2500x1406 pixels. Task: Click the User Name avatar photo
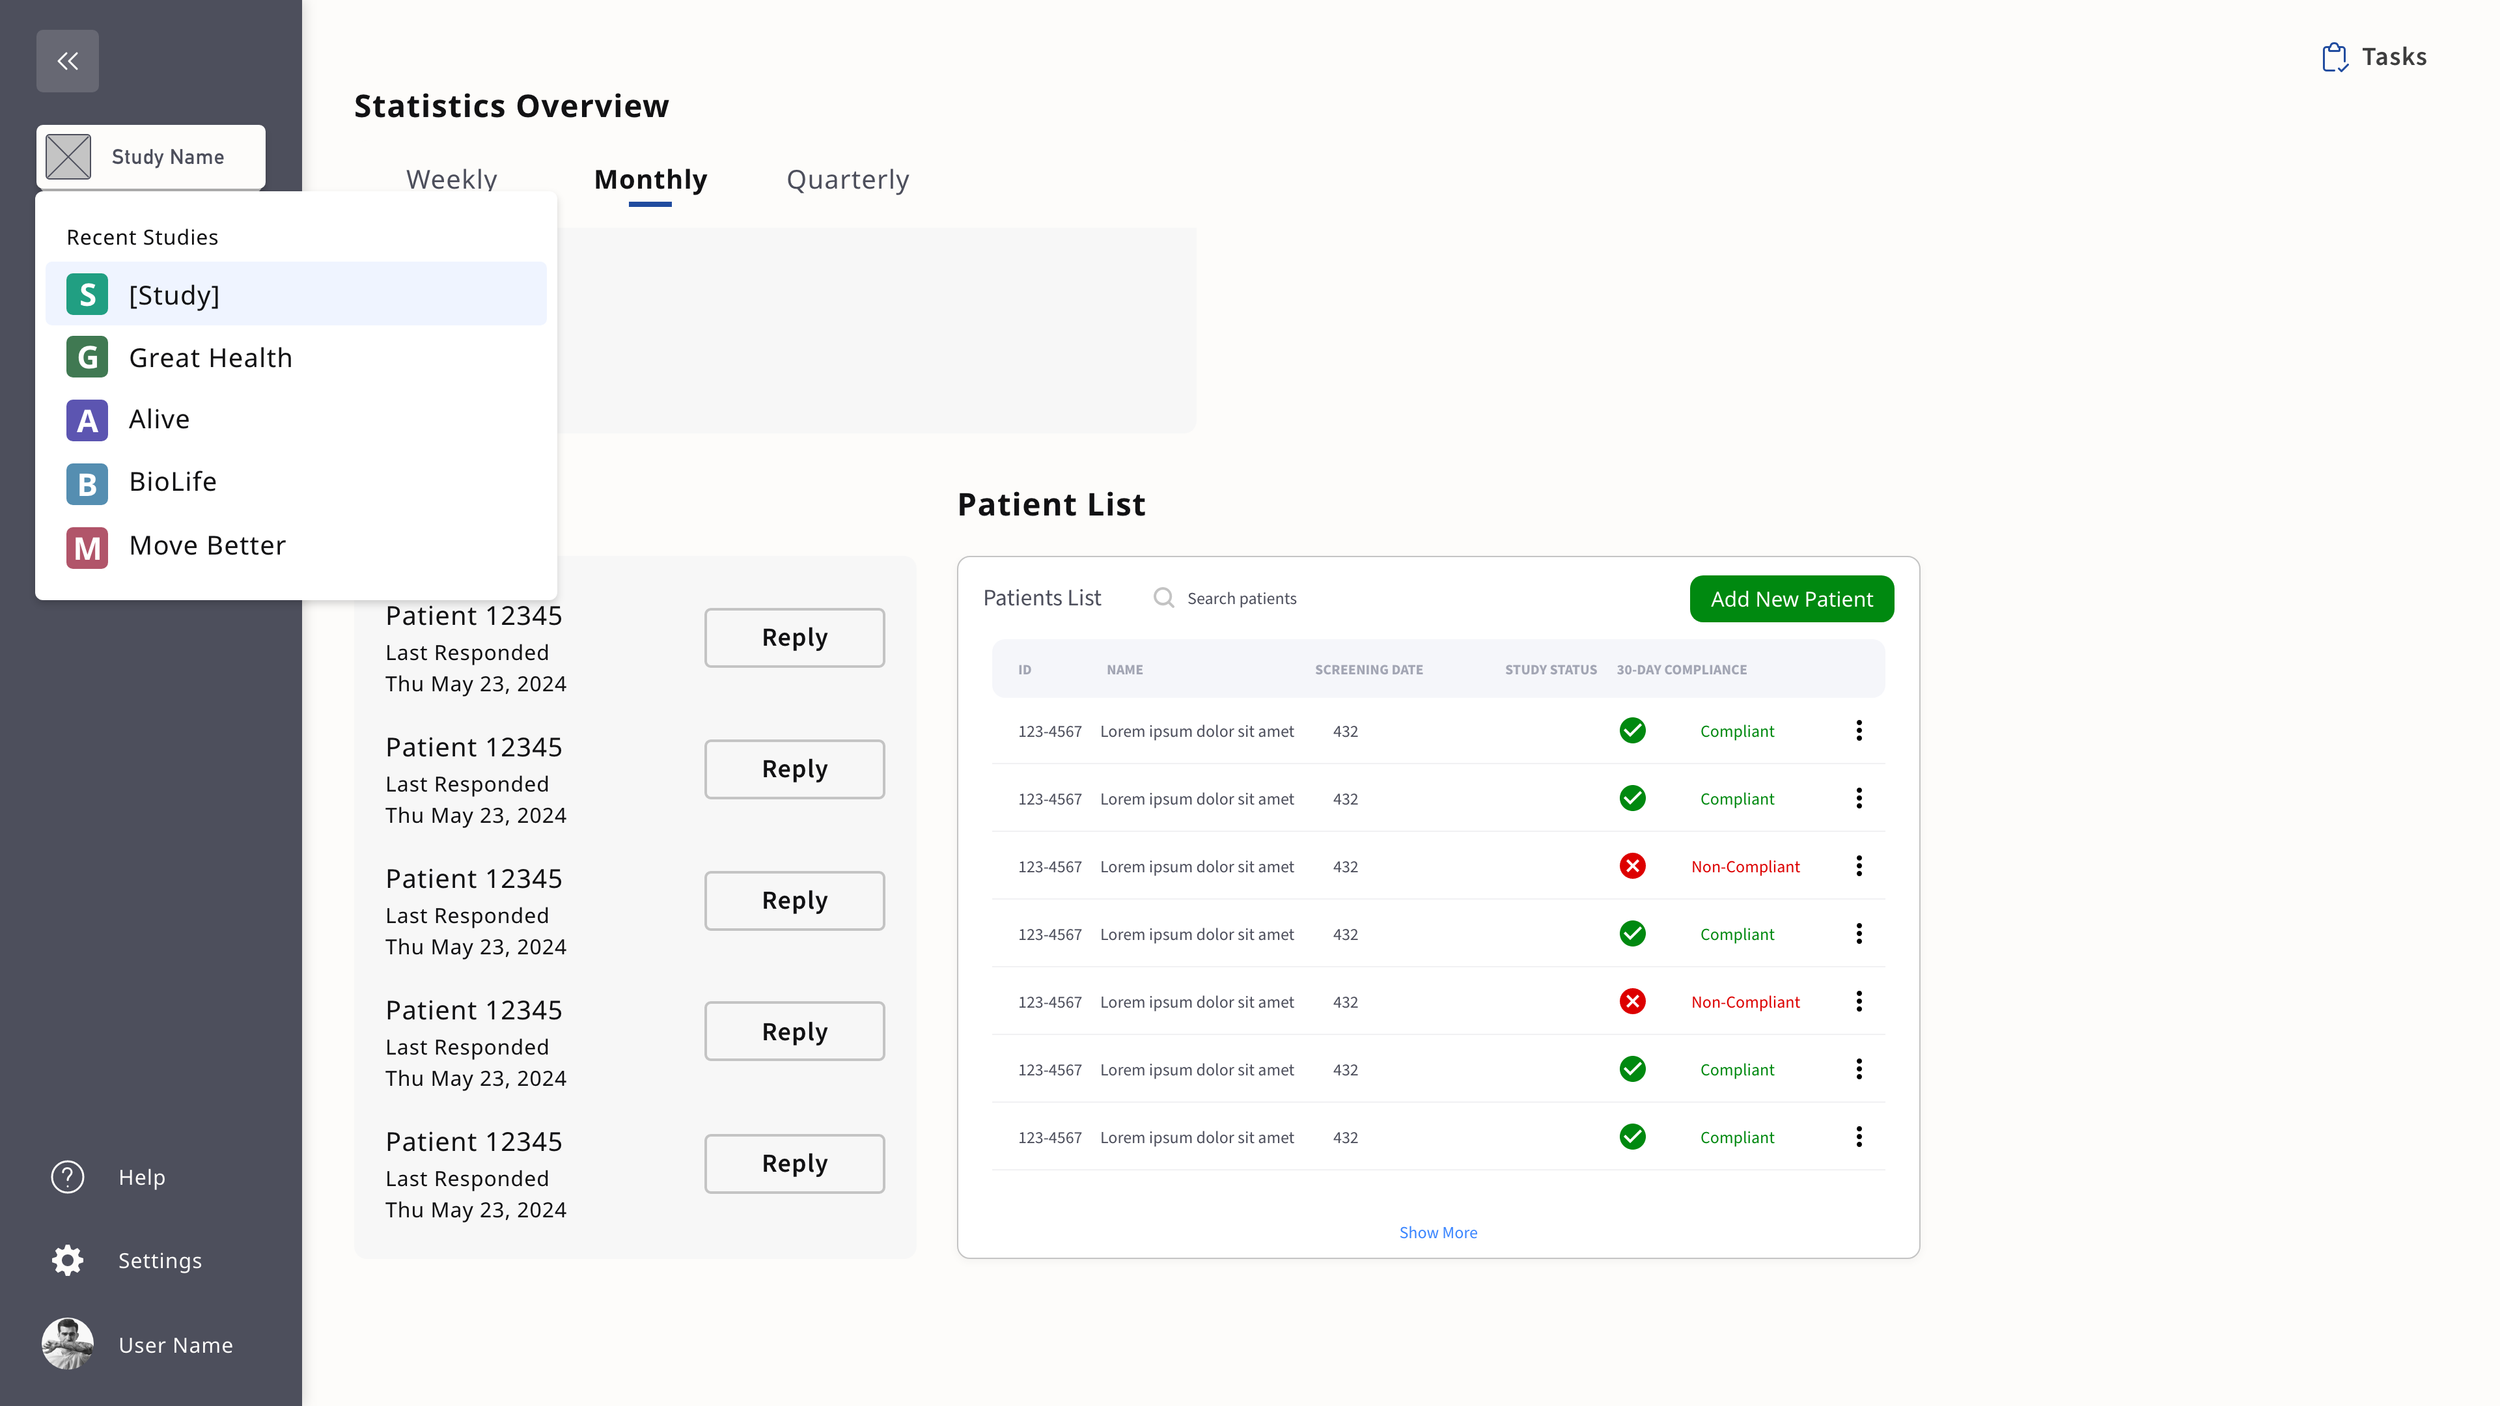click(x=67, y=1344)
